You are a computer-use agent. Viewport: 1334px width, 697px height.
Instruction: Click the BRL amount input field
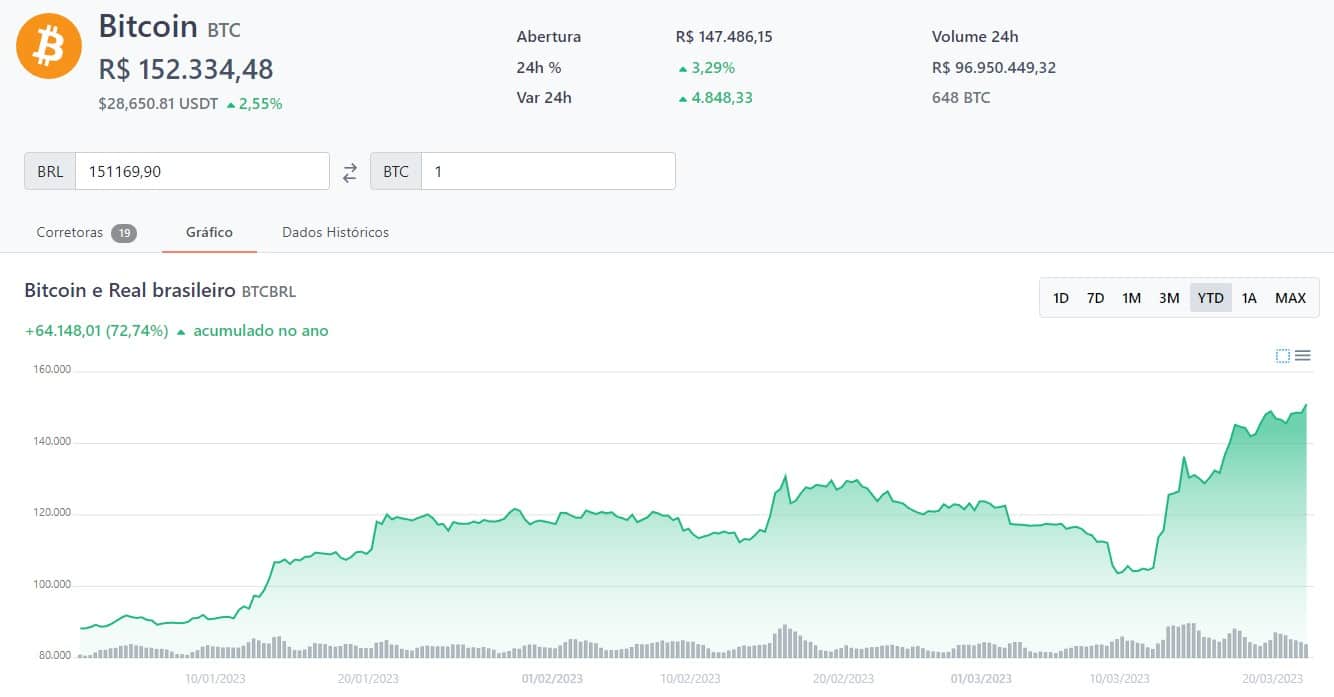[202, 171]
